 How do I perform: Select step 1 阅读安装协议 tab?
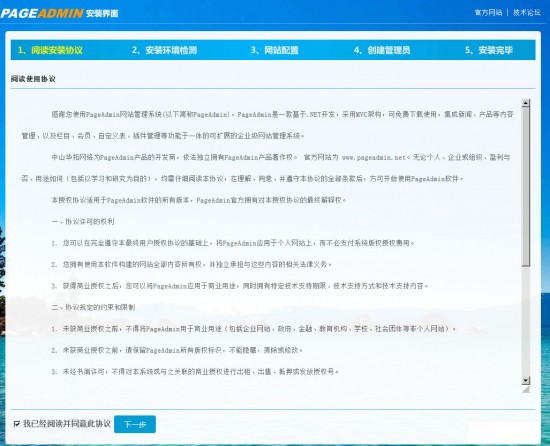50,50
